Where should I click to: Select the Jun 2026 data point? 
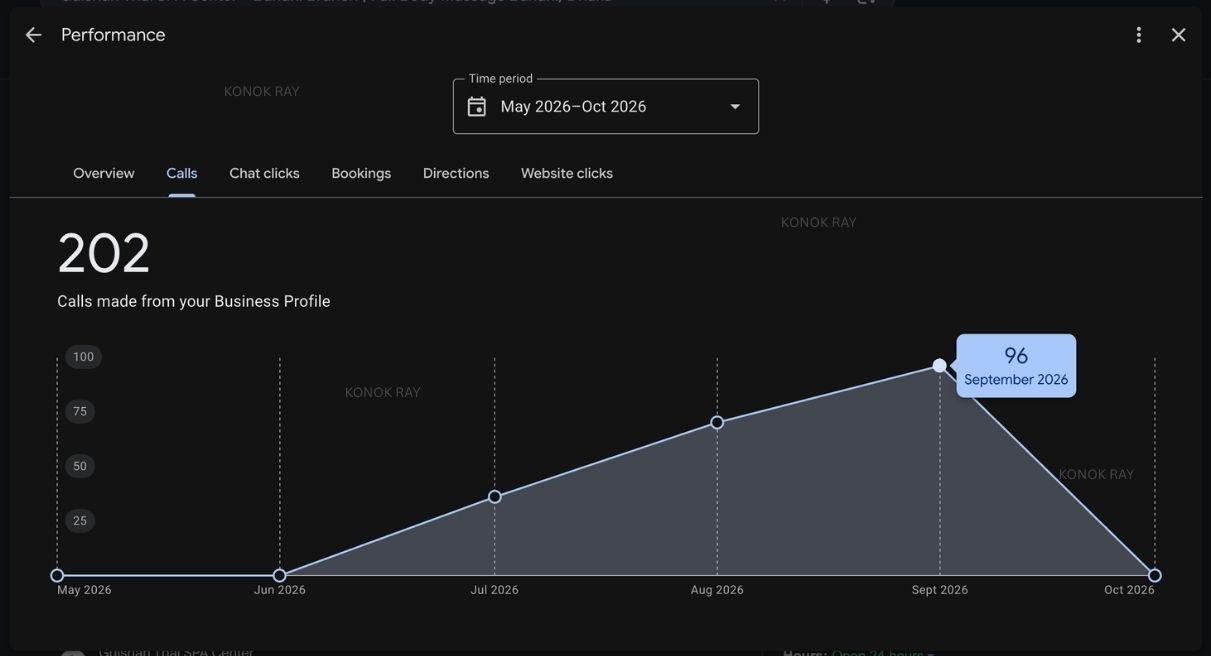point(279,575)
